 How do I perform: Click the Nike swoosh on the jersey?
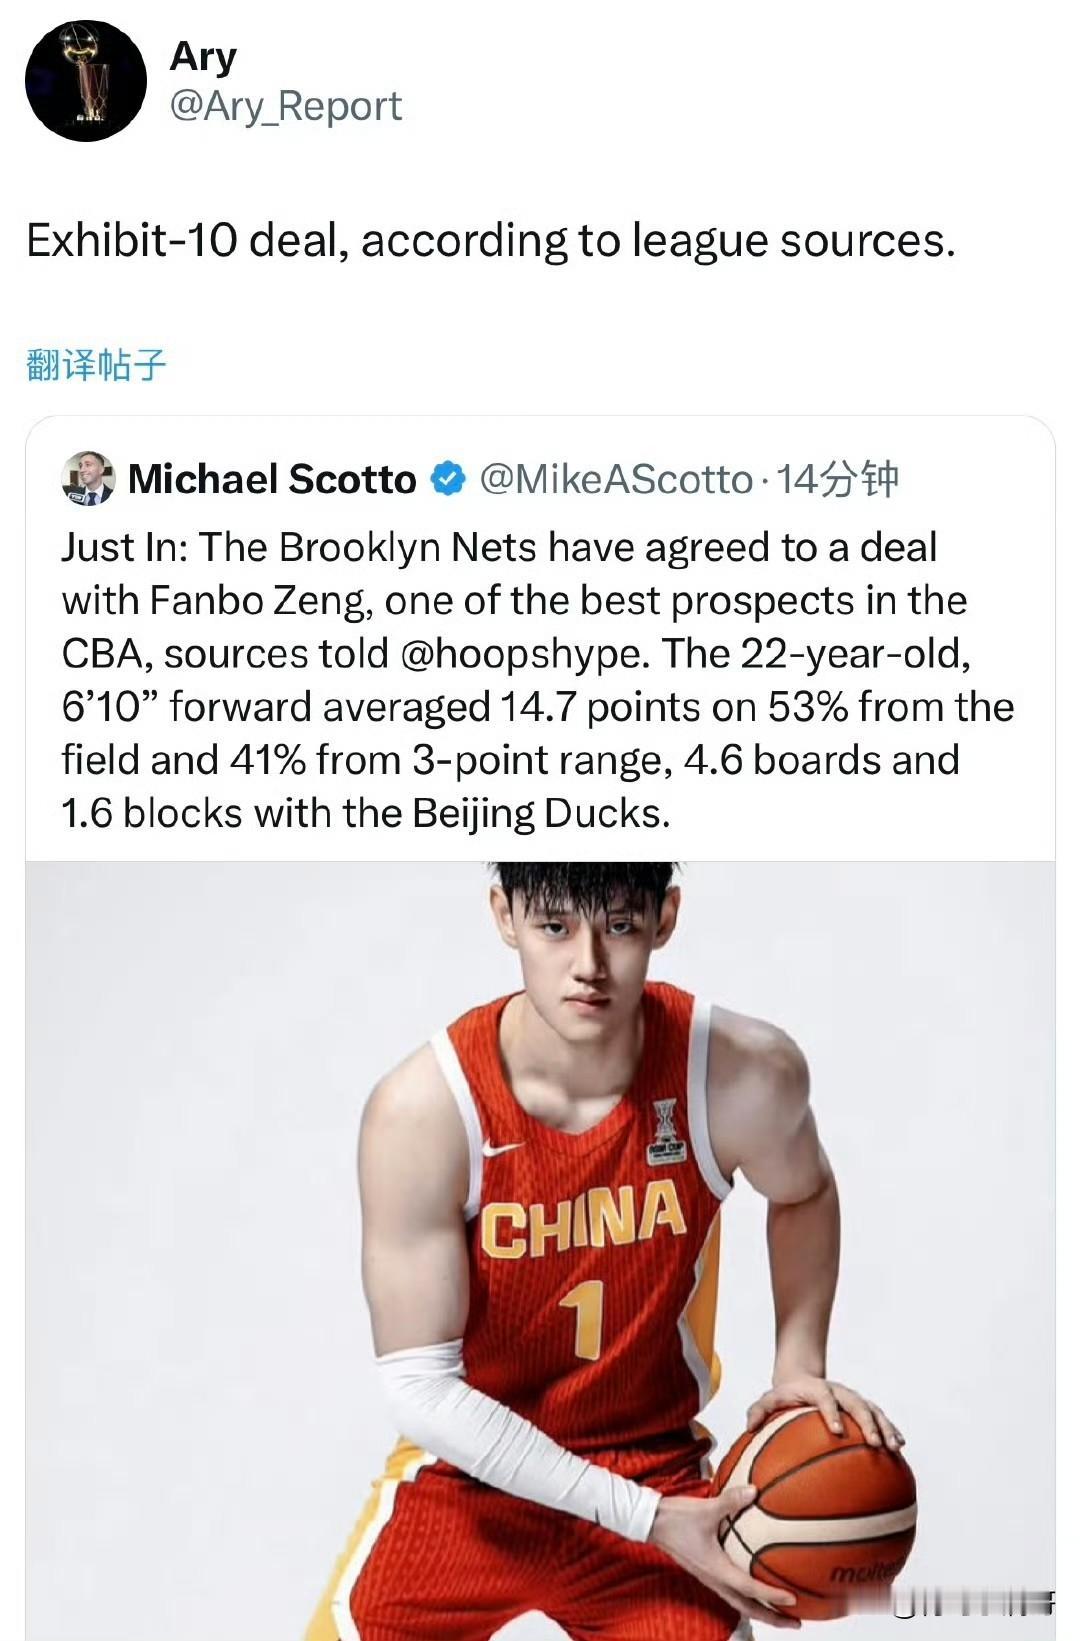tap(502, 1148)
